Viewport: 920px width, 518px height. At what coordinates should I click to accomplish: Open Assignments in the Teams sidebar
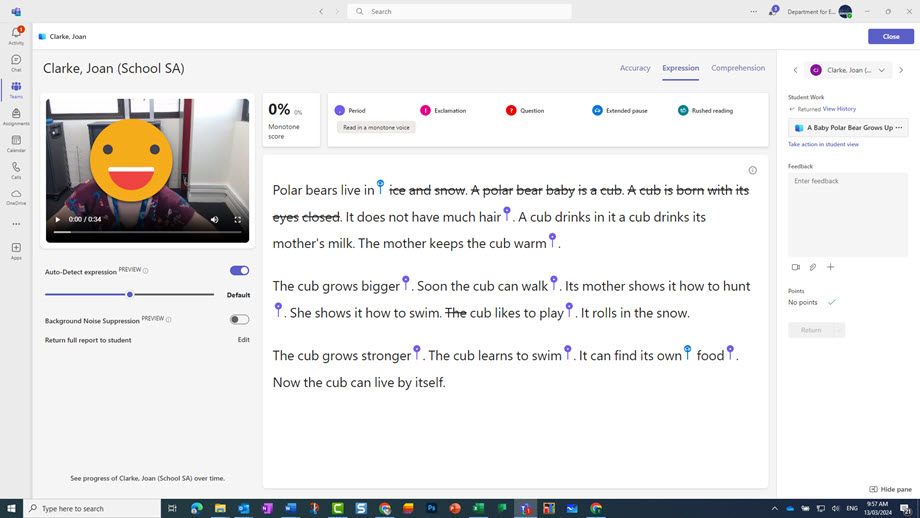(x=16, y=116)
